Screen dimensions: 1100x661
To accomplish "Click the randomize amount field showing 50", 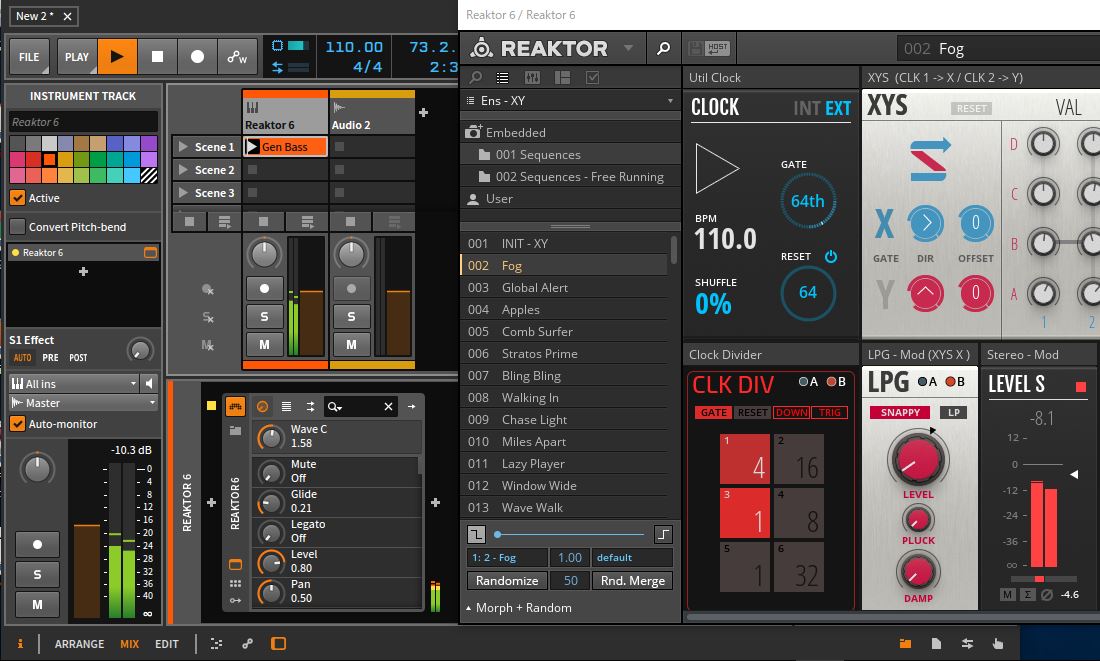I will click(x=570, y=580).
